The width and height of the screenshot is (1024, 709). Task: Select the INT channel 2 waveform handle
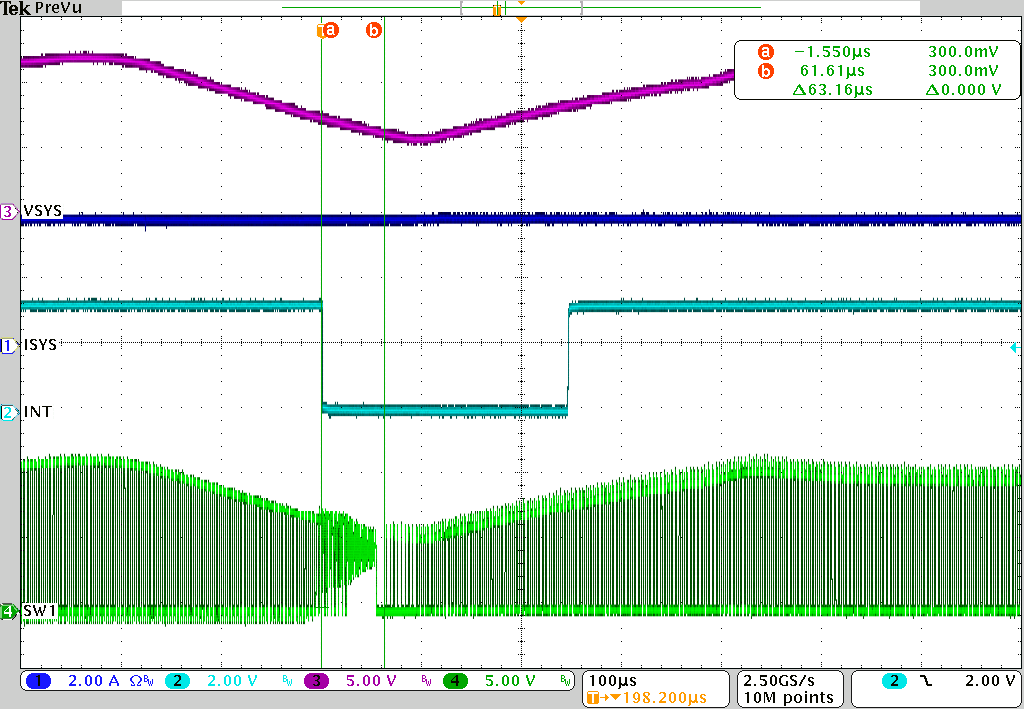pyautogui.click(x=9, y=412)
